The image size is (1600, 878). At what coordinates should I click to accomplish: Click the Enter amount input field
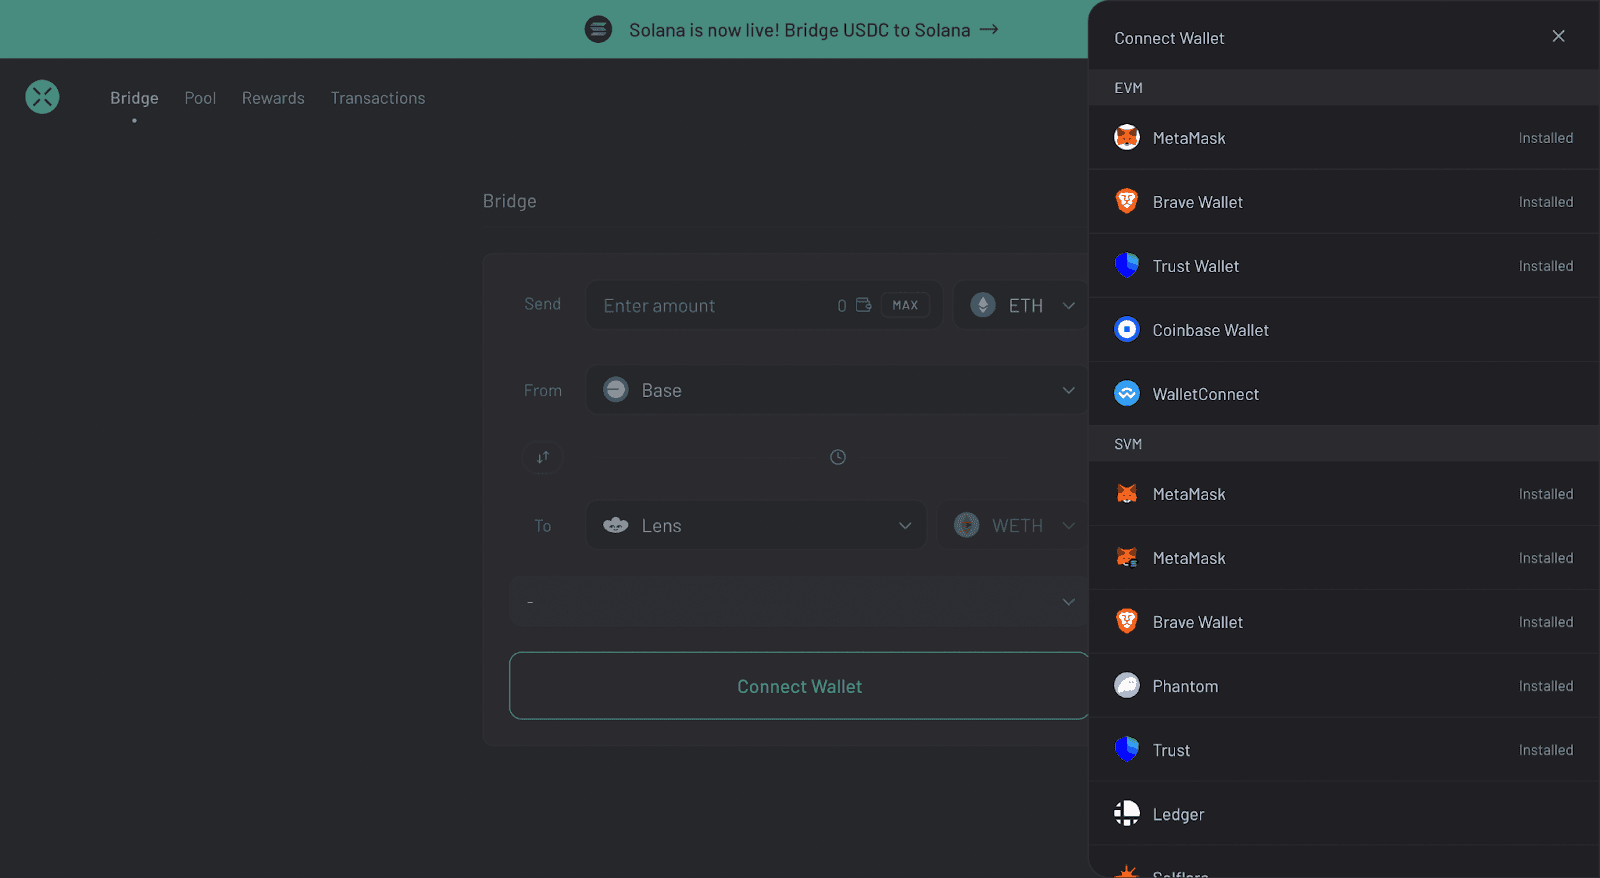click(x=712, y=305)
